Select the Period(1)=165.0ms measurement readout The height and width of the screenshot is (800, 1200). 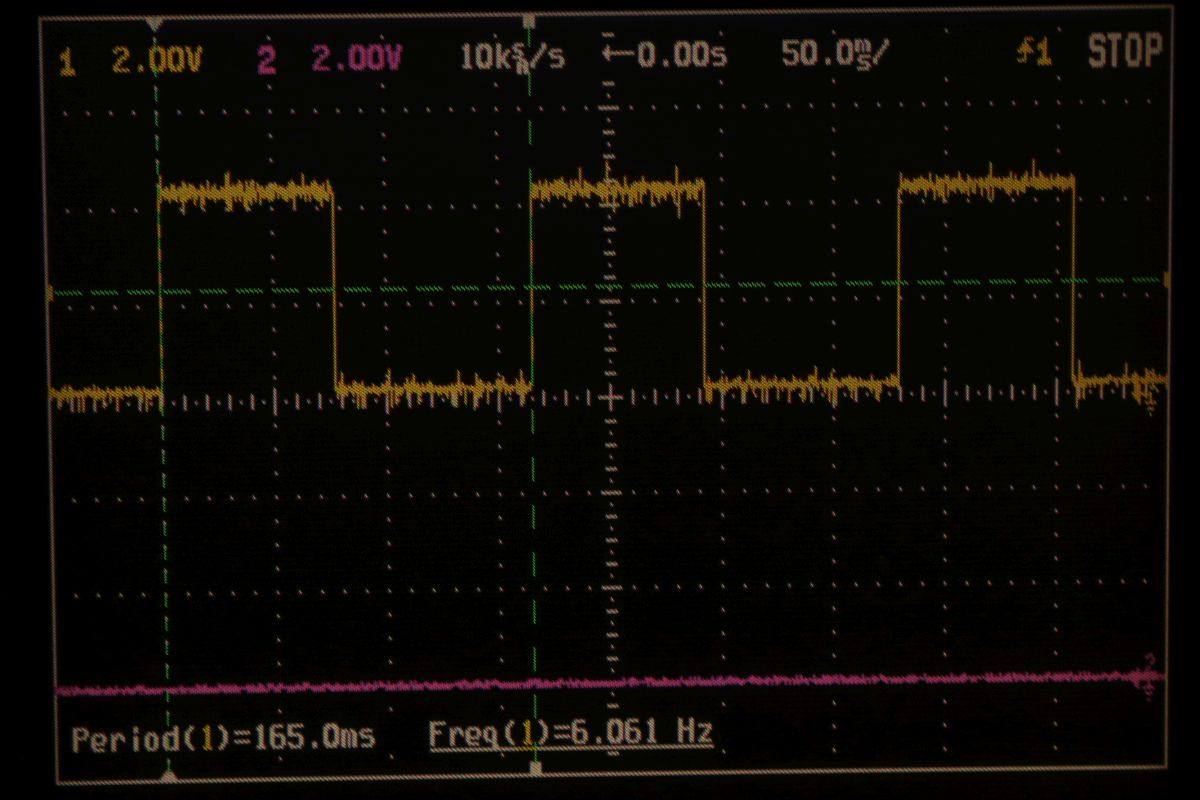tap(223, 738)
